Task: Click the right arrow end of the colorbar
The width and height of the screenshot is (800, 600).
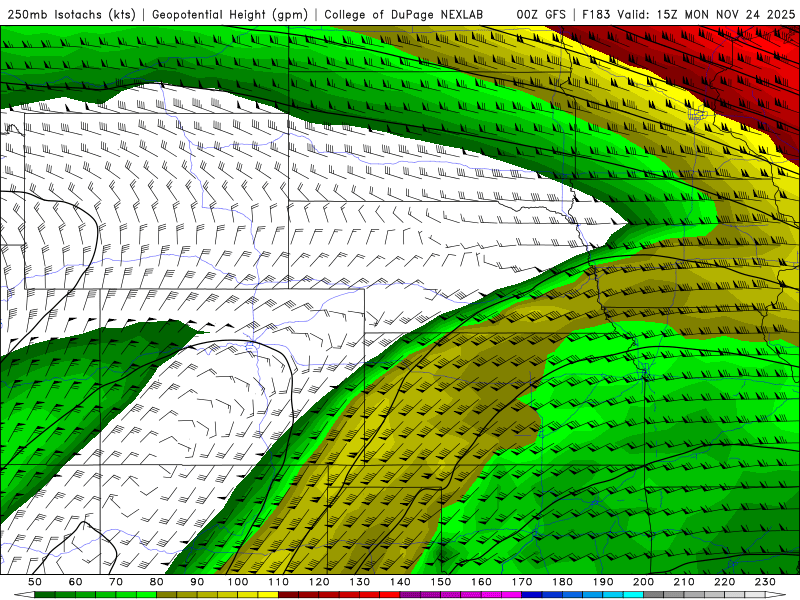Action: [776, 594]
